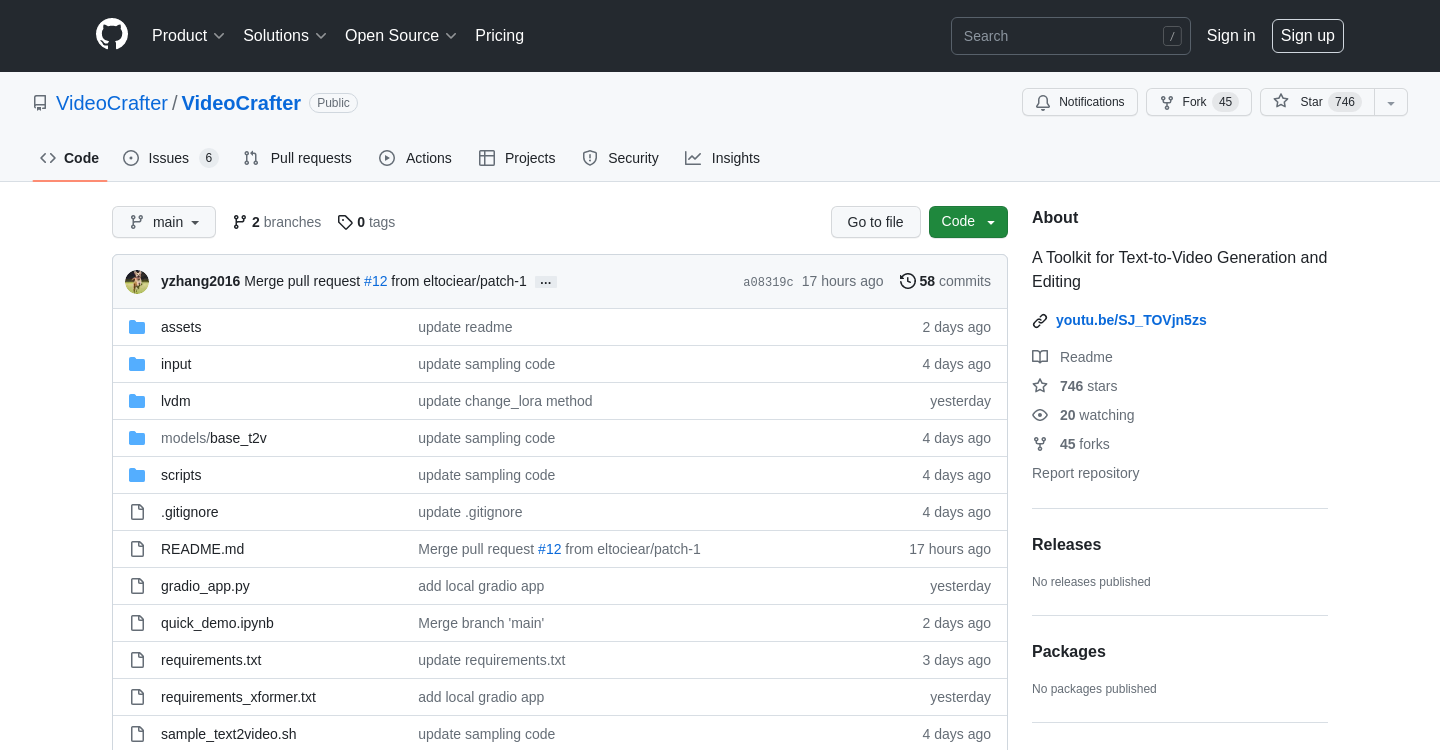Open the Pricing page
Viewport: 1440px width, 750px height.
(x=499, y=36)
